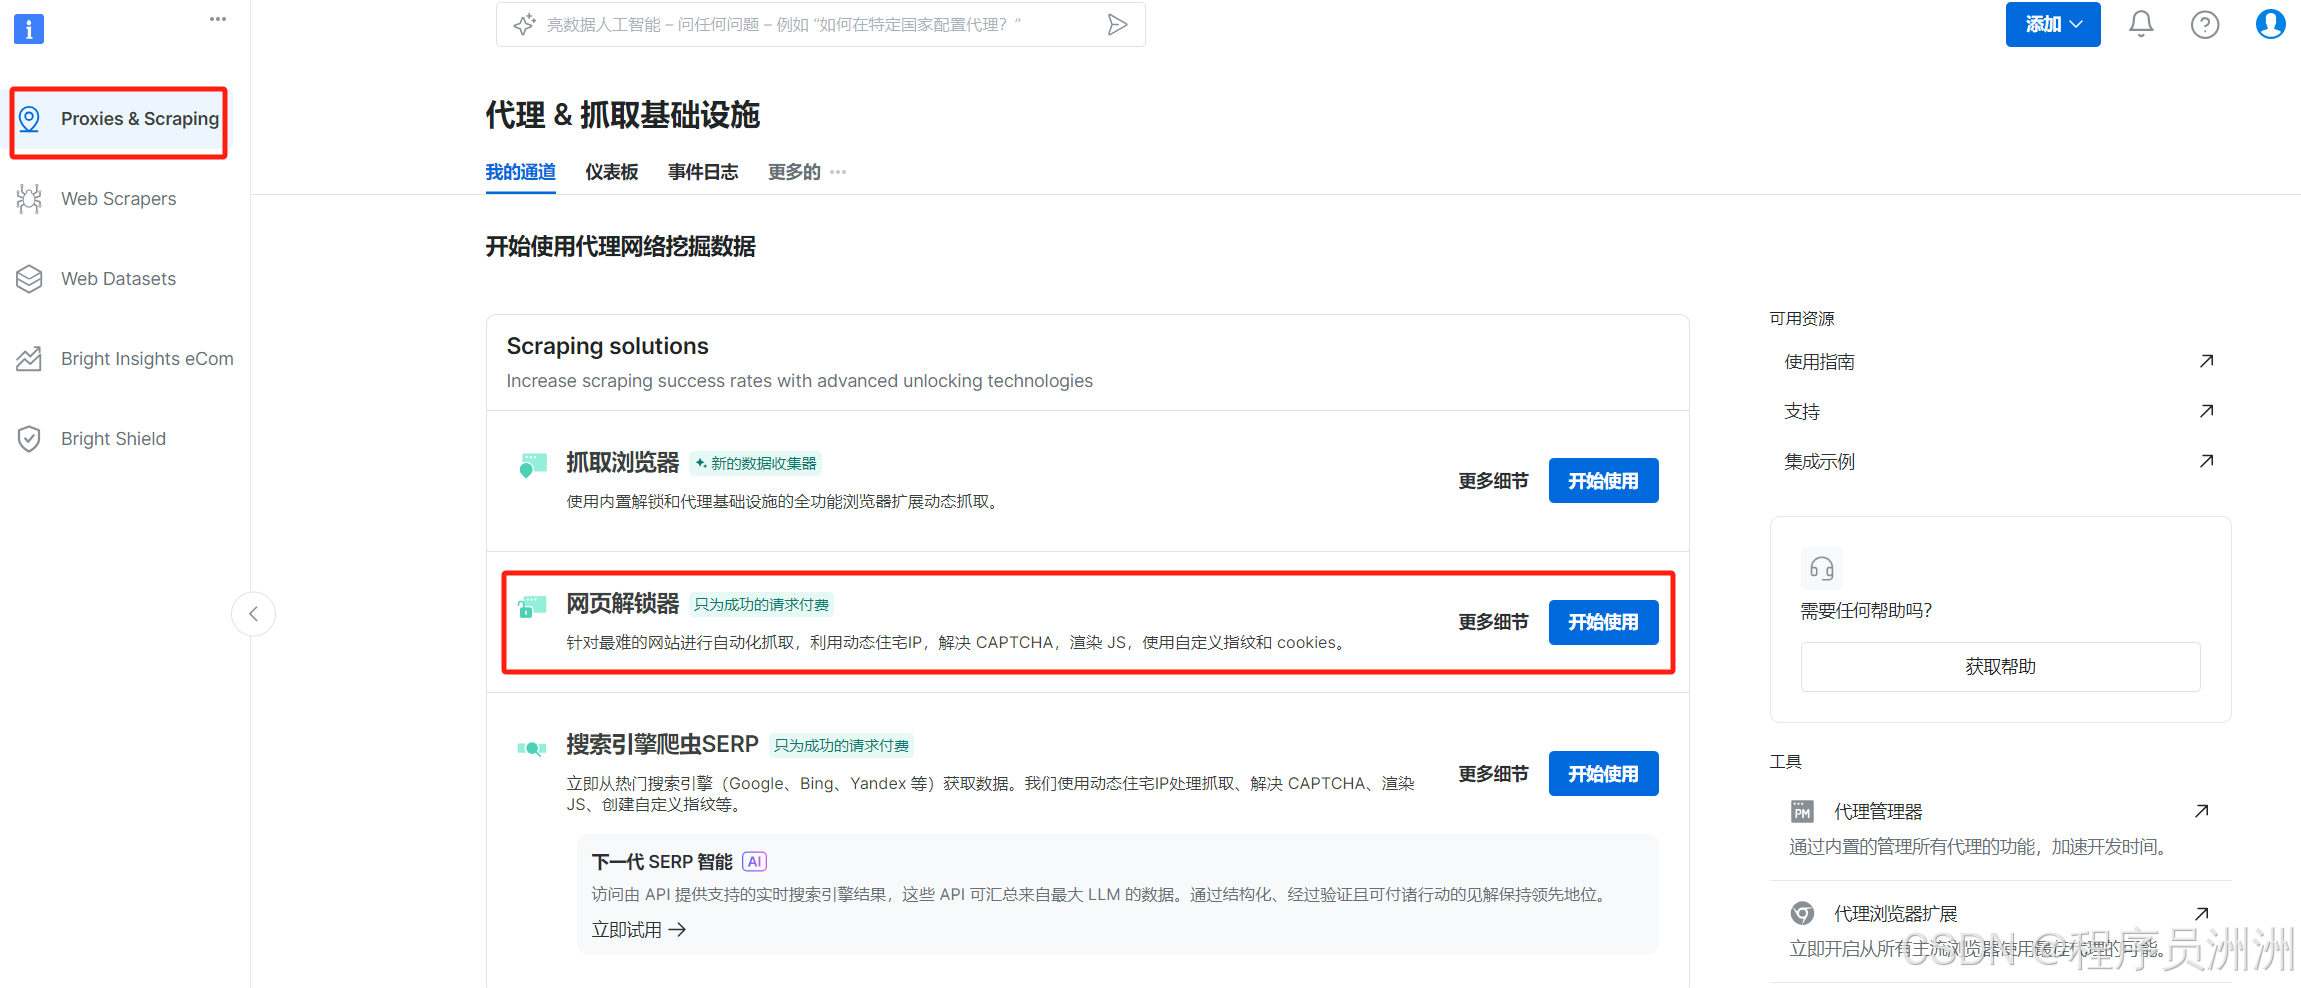Click 更多细节 for 网页解锁器
This screenshot has width=2301, height=988.
(x=1493, y=622)
